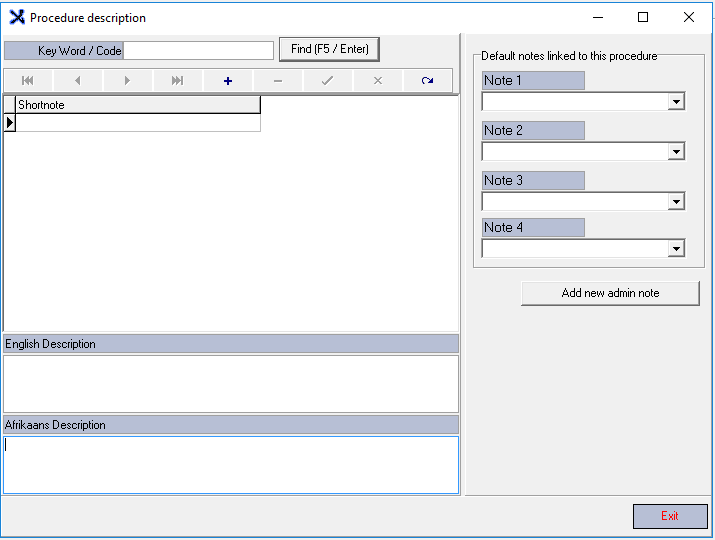Viewport: 715px width, 540px height.
Task: Expand the Note 1 dropdown
Action: (x=676, y=102)
